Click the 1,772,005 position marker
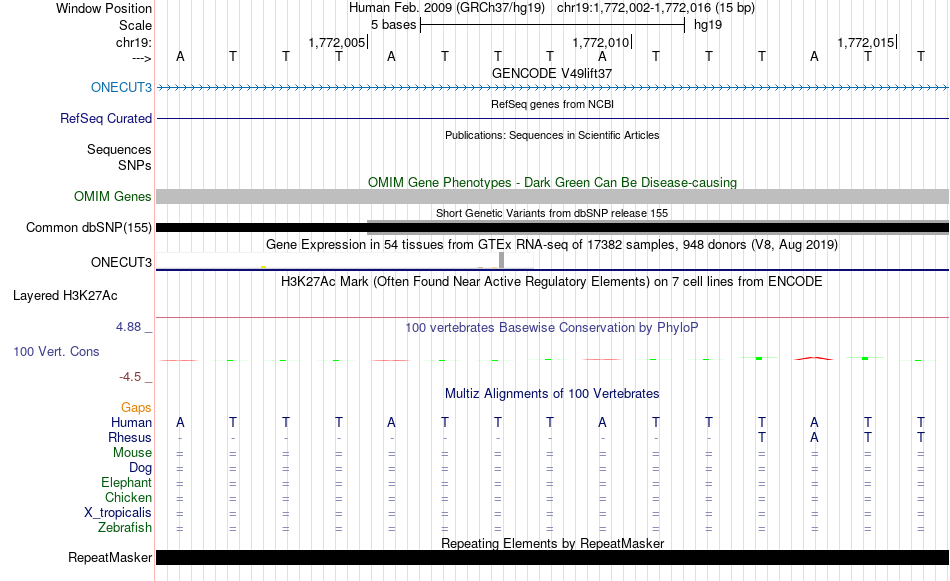The width and height of the screenshot is (950, 581). [337, 42]
